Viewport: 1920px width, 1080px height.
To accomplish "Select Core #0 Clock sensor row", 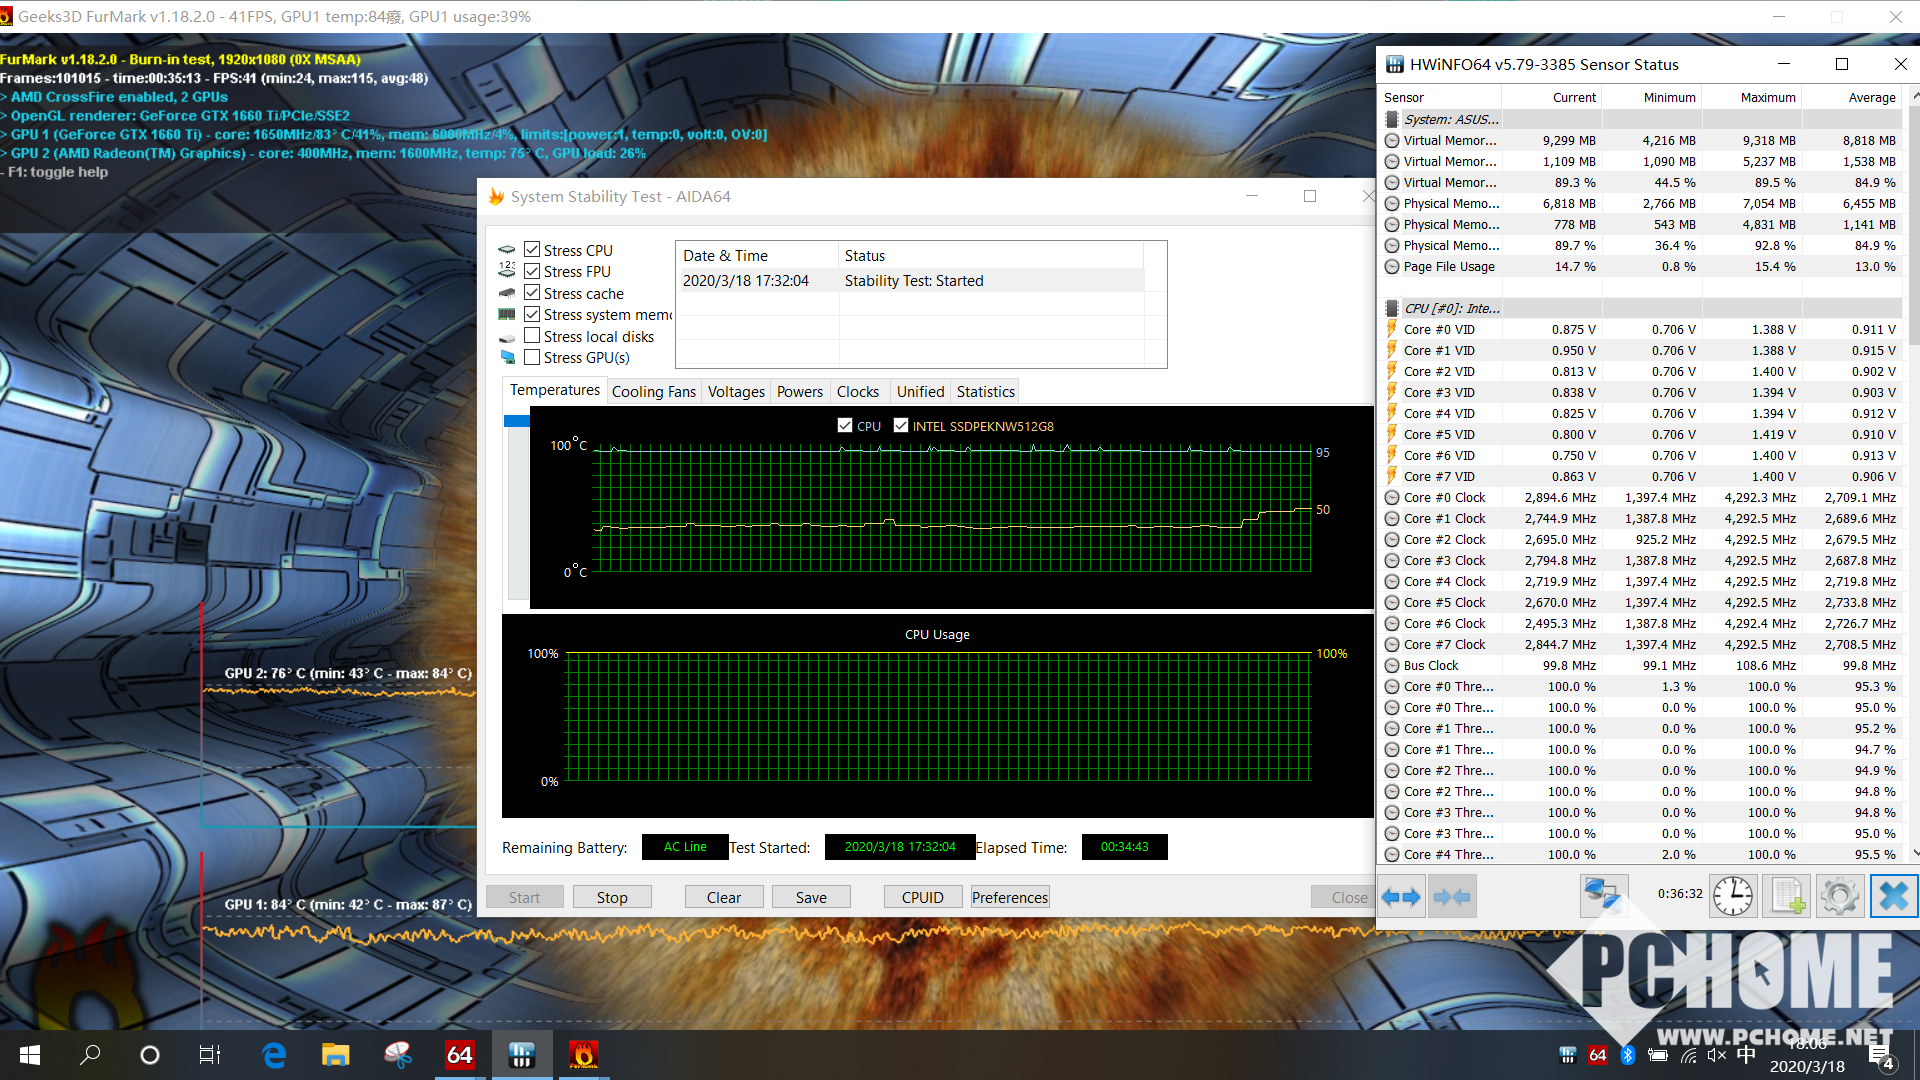I will pyautogui.click(x=1640, y=497).
